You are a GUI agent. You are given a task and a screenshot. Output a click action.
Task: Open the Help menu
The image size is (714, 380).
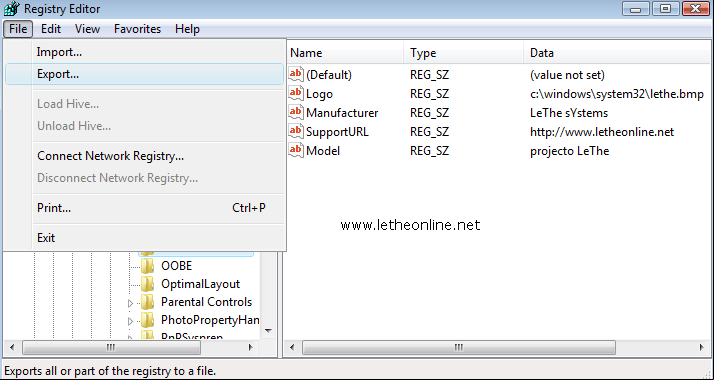click(187, 29)
